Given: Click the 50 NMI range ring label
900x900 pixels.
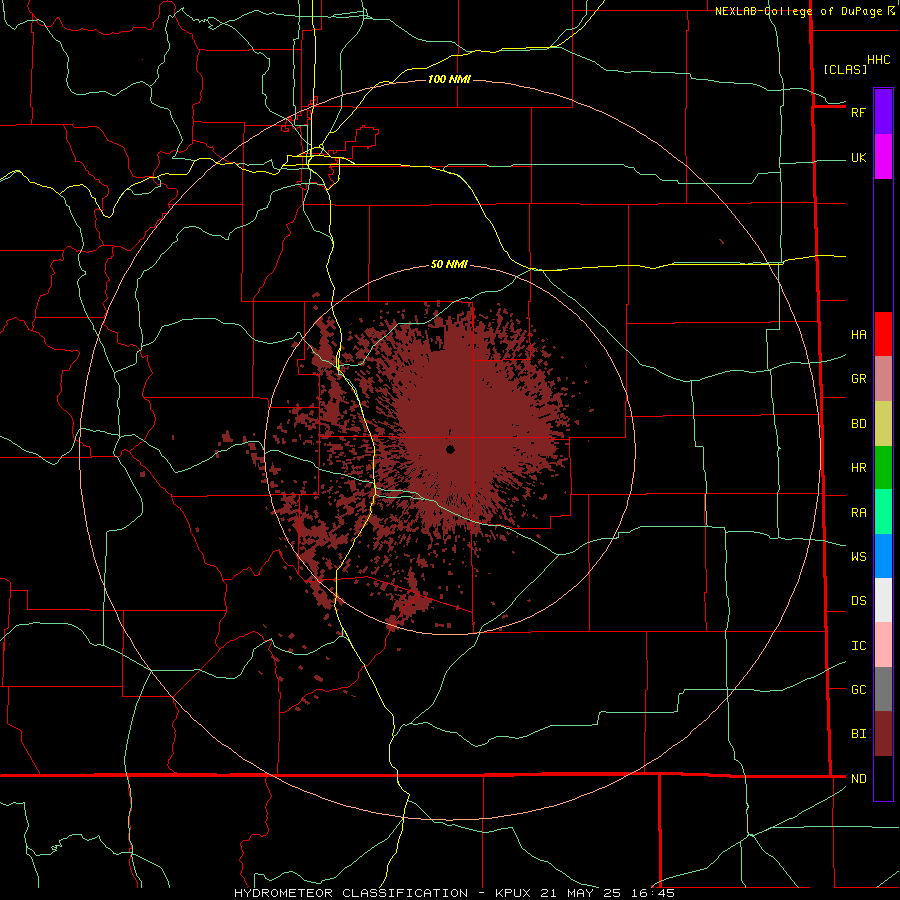Looking at the screenshot, I should (449, 264).
